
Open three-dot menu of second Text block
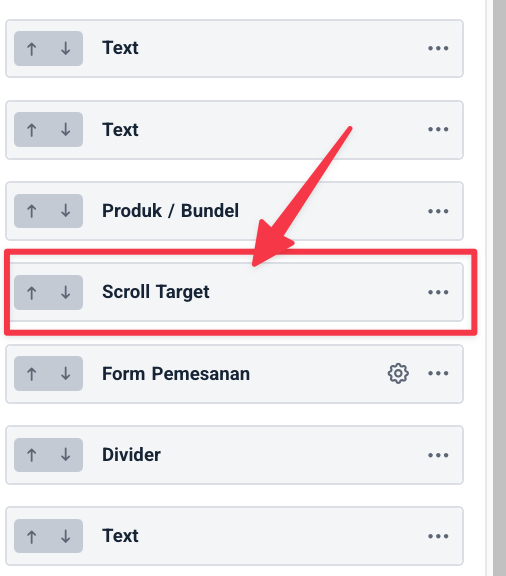click(x=438, y=129)
